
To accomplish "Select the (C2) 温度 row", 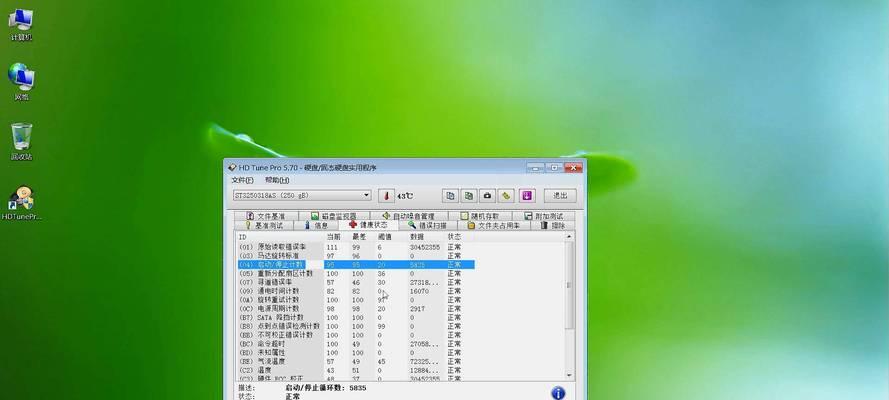I will [x=355, y=371].
